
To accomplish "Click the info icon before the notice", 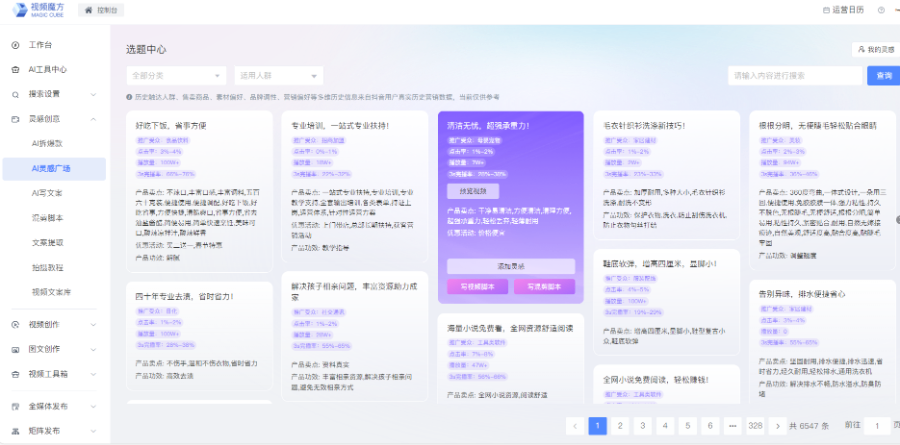I will point(129,97).
